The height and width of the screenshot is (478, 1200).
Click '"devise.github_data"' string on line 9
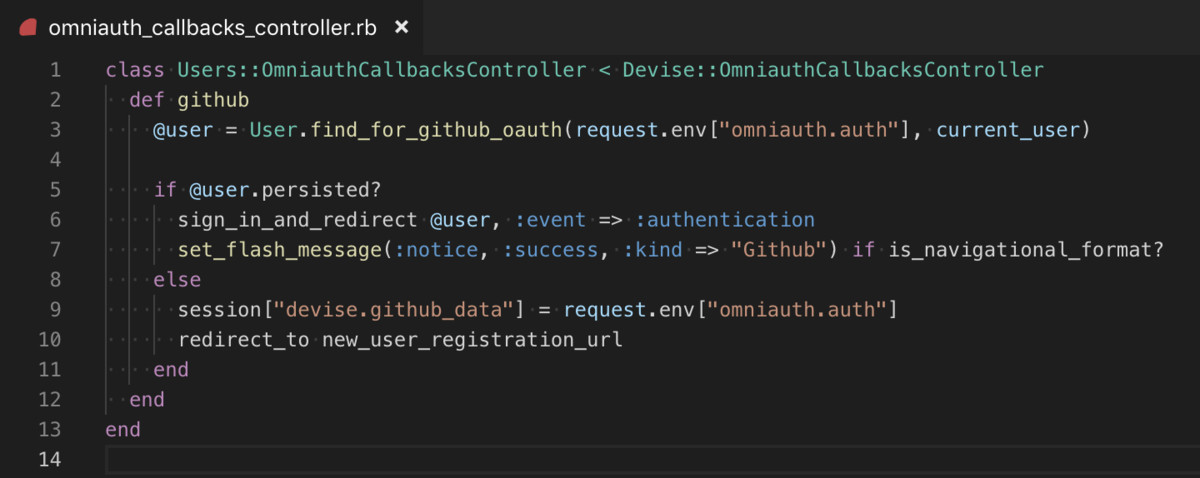click(394, 310)
